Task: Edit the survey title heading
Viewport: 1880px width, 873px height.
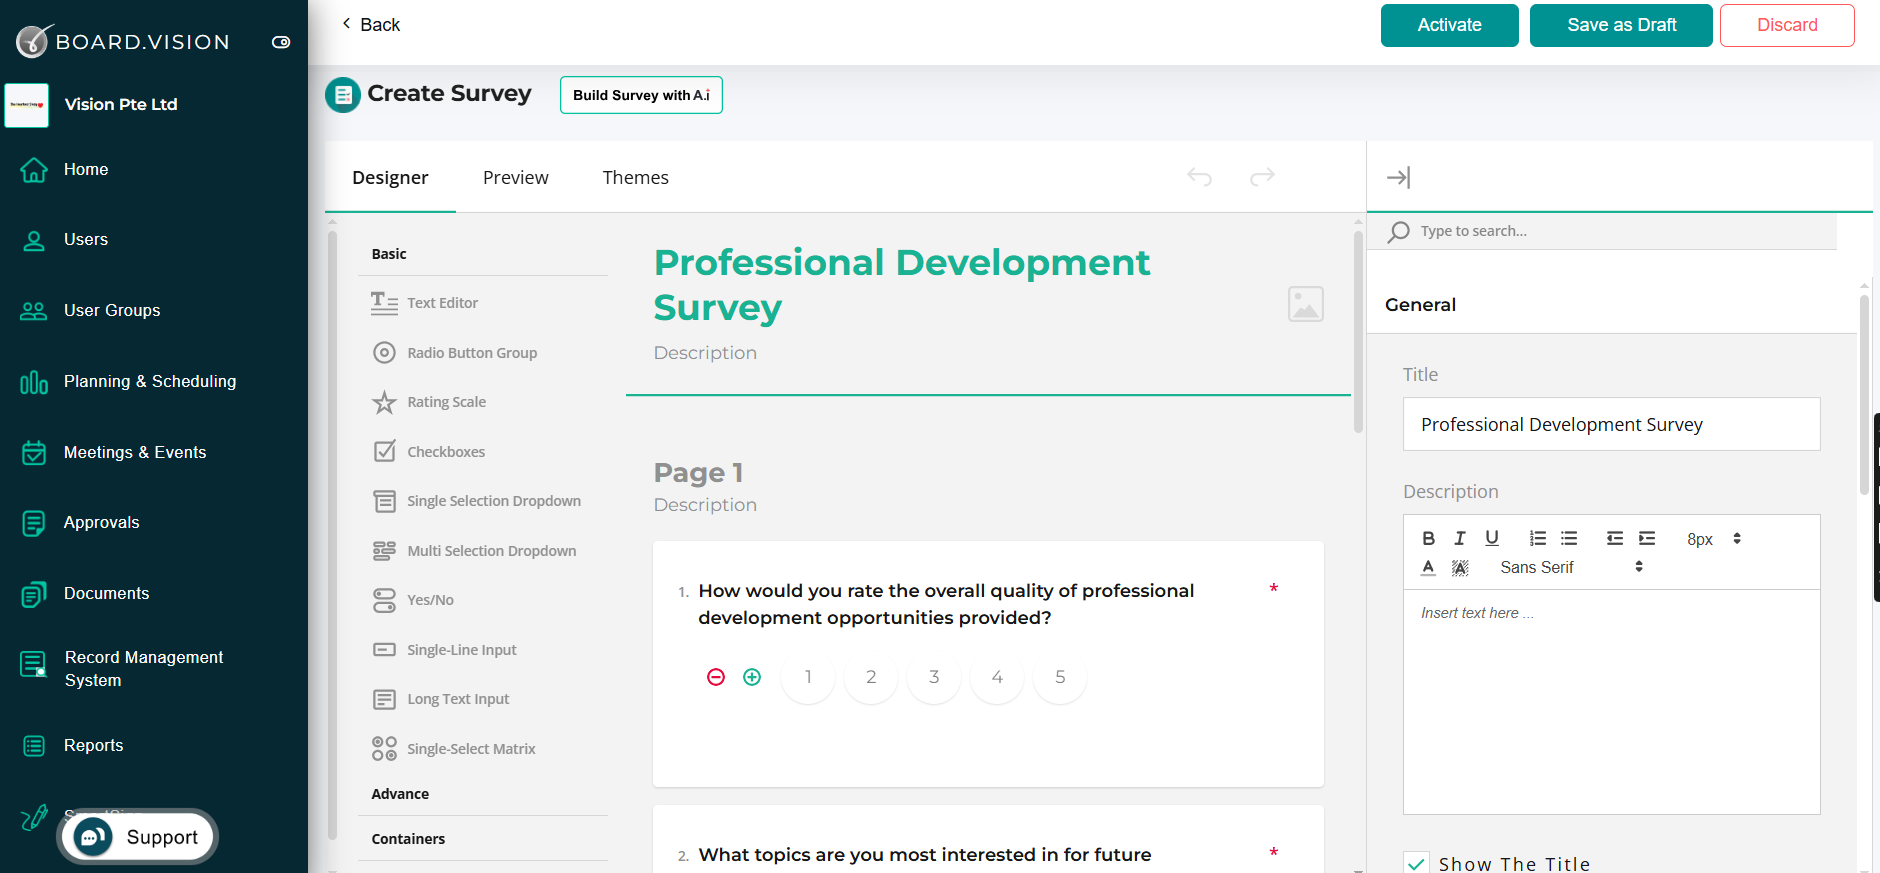Action: tap(901, 285)
